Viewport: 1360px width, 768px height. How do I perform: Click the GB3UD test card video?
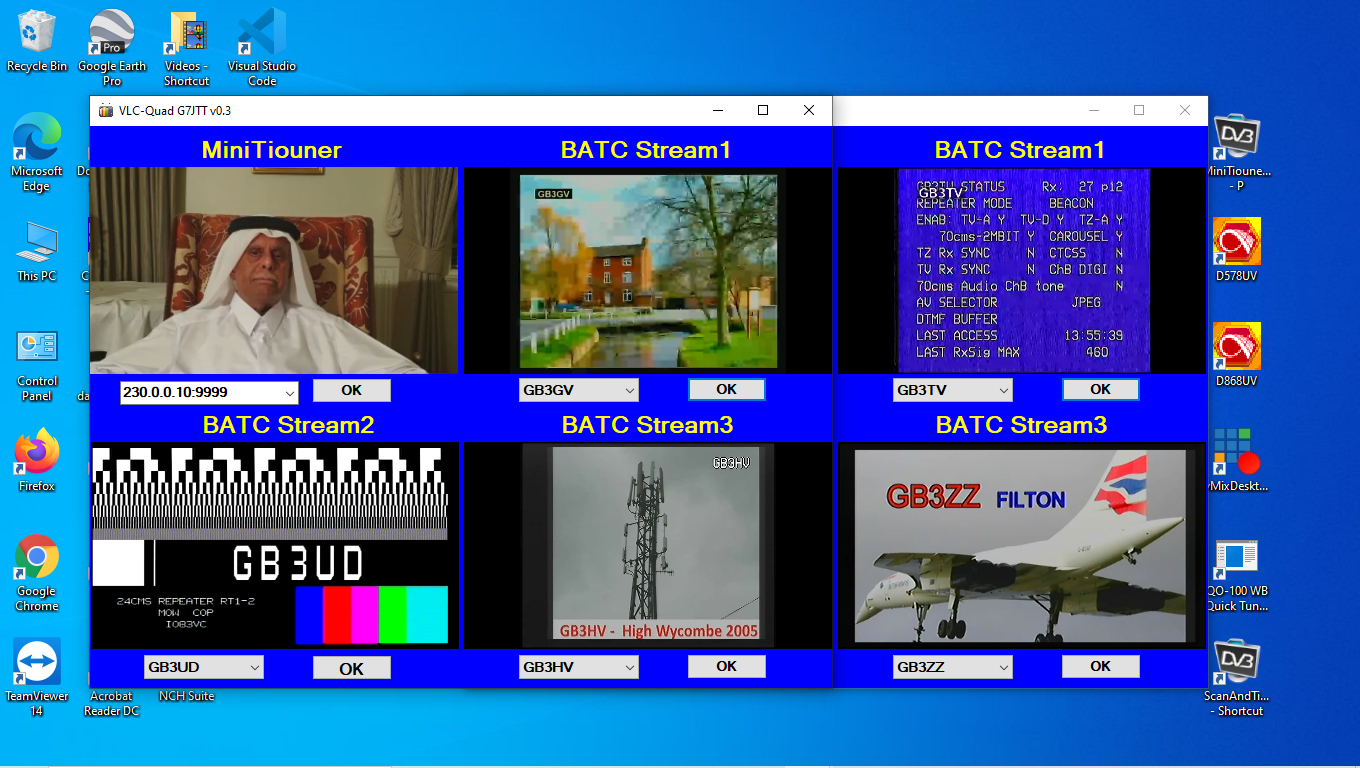(274, 546)
